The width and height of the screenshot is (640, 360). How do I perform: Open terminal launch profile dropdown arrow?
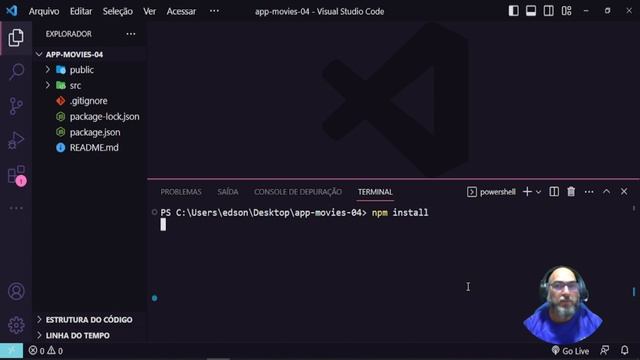(x=538, y=192)
